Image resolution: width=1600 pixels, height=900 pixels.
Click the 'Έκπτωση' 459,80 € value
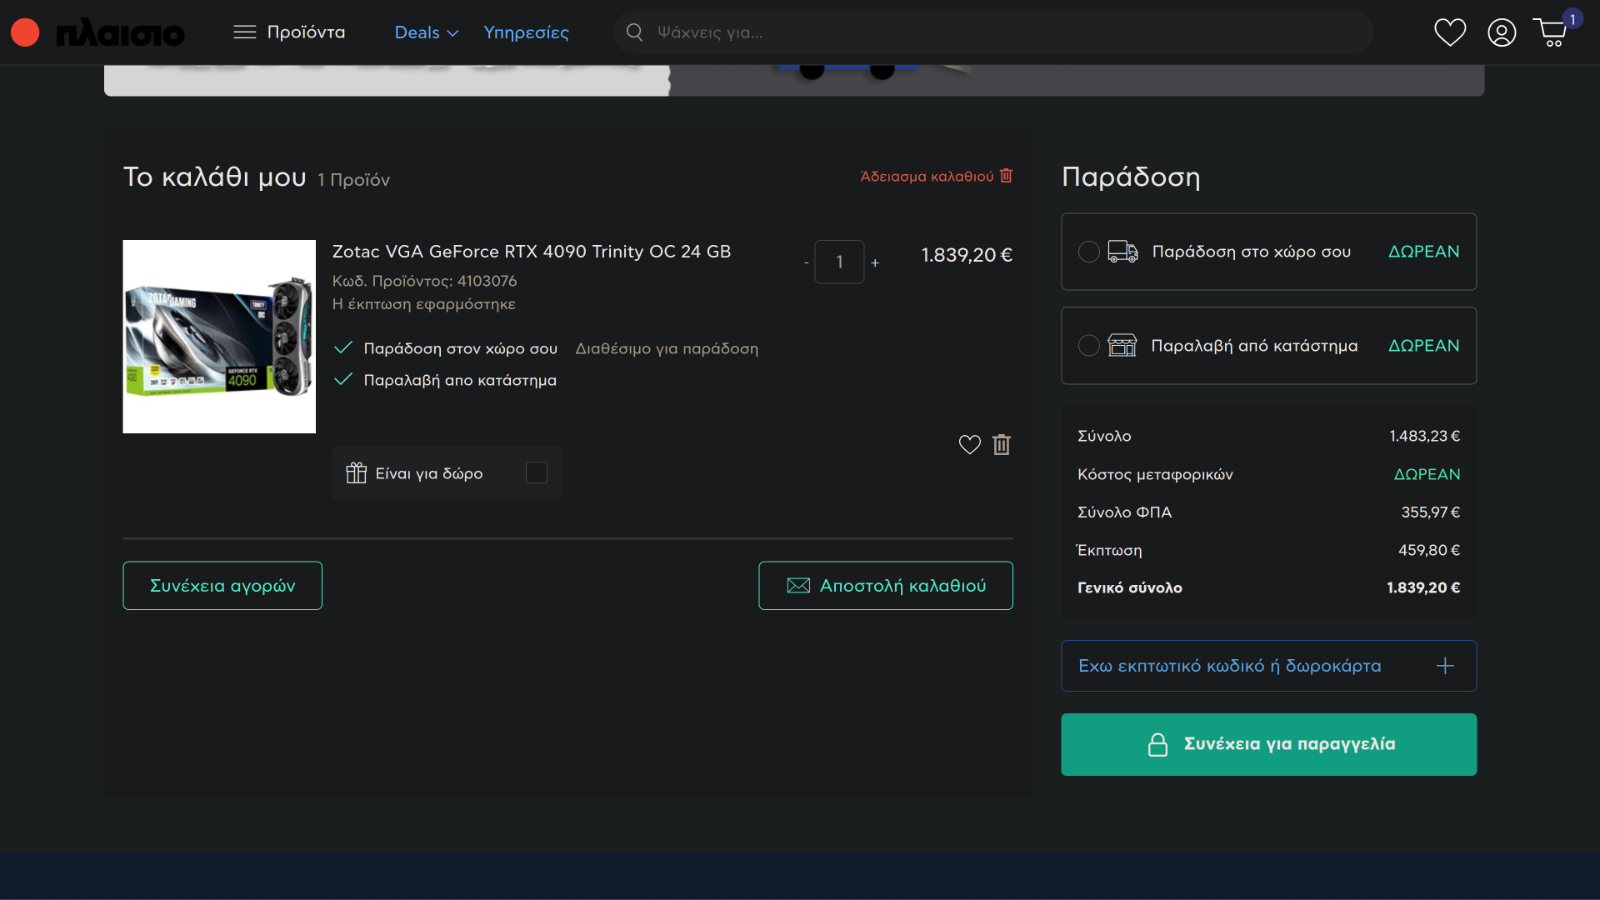pos(1429,550)
